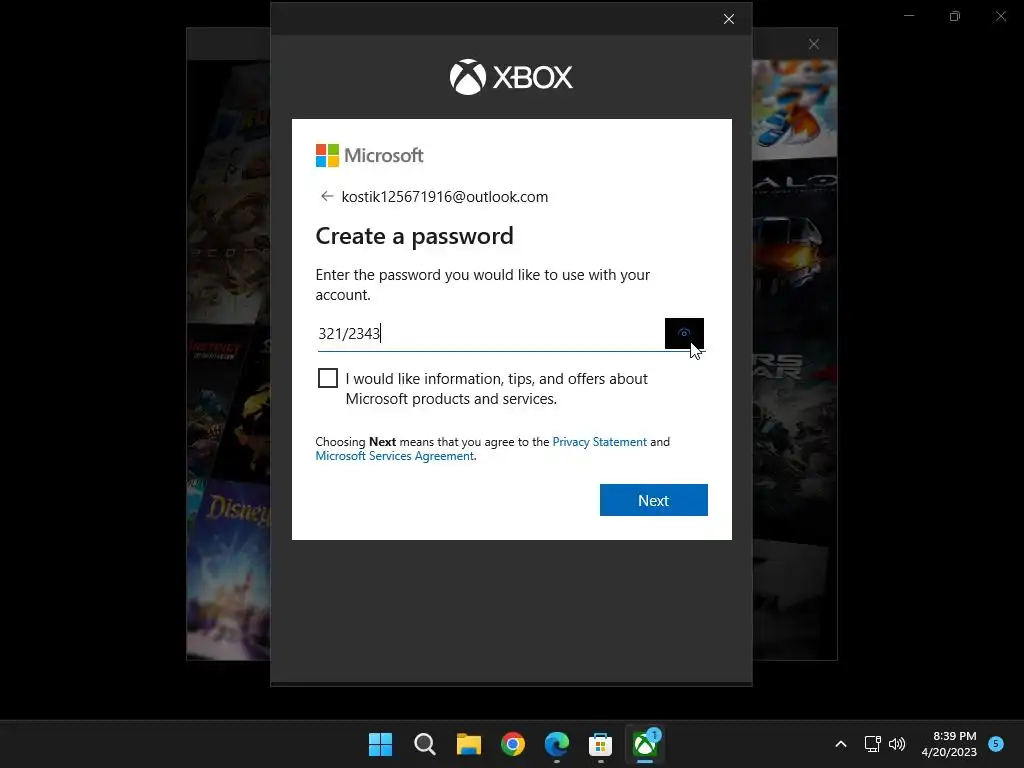The width and height of the screenshot is (1024, 768).
Task: Launch Microsoft Edge from taskbar
Action: coord(556,744)
